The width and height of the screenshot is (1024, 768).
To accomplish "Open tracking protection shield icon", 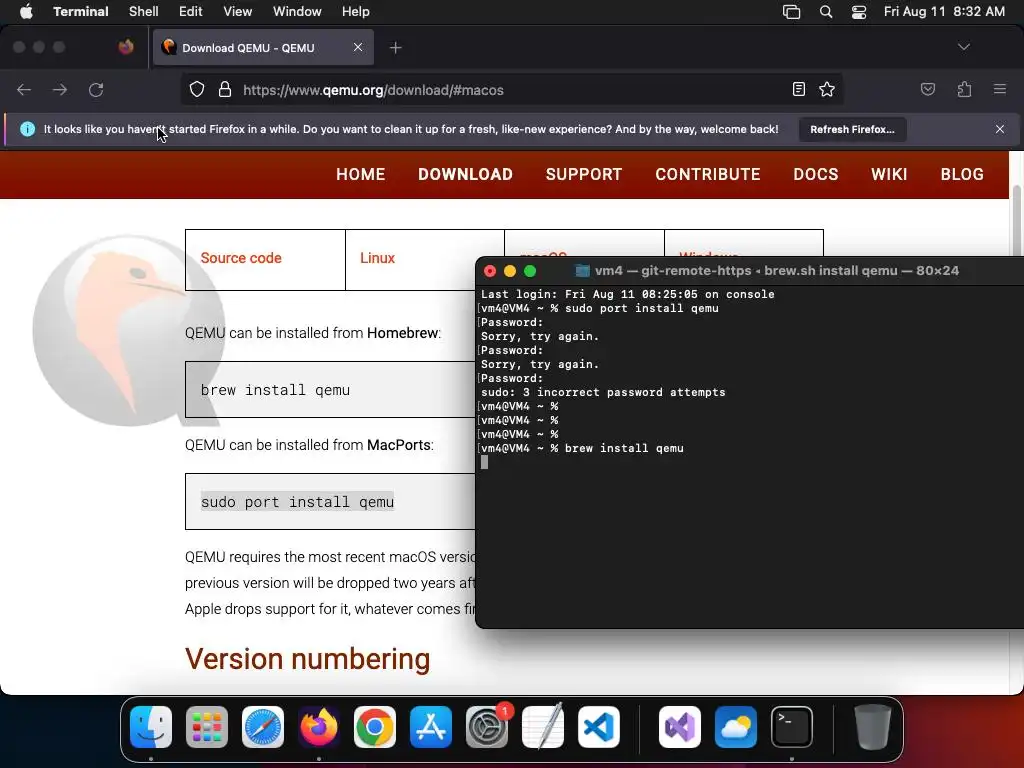I will pyautogui.click(x=197, y=89).
